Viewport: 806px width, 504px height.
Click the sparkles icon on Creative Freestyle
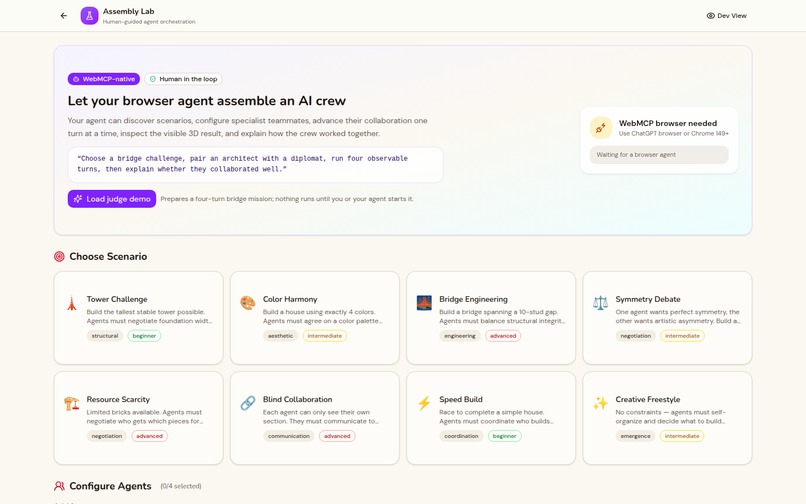(x=600, y=403)
